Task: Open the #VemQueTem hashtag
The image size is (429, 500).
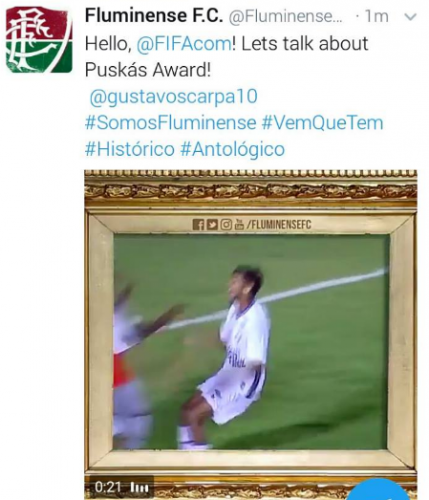Action: pyautogui.click(x=322, y=123)
